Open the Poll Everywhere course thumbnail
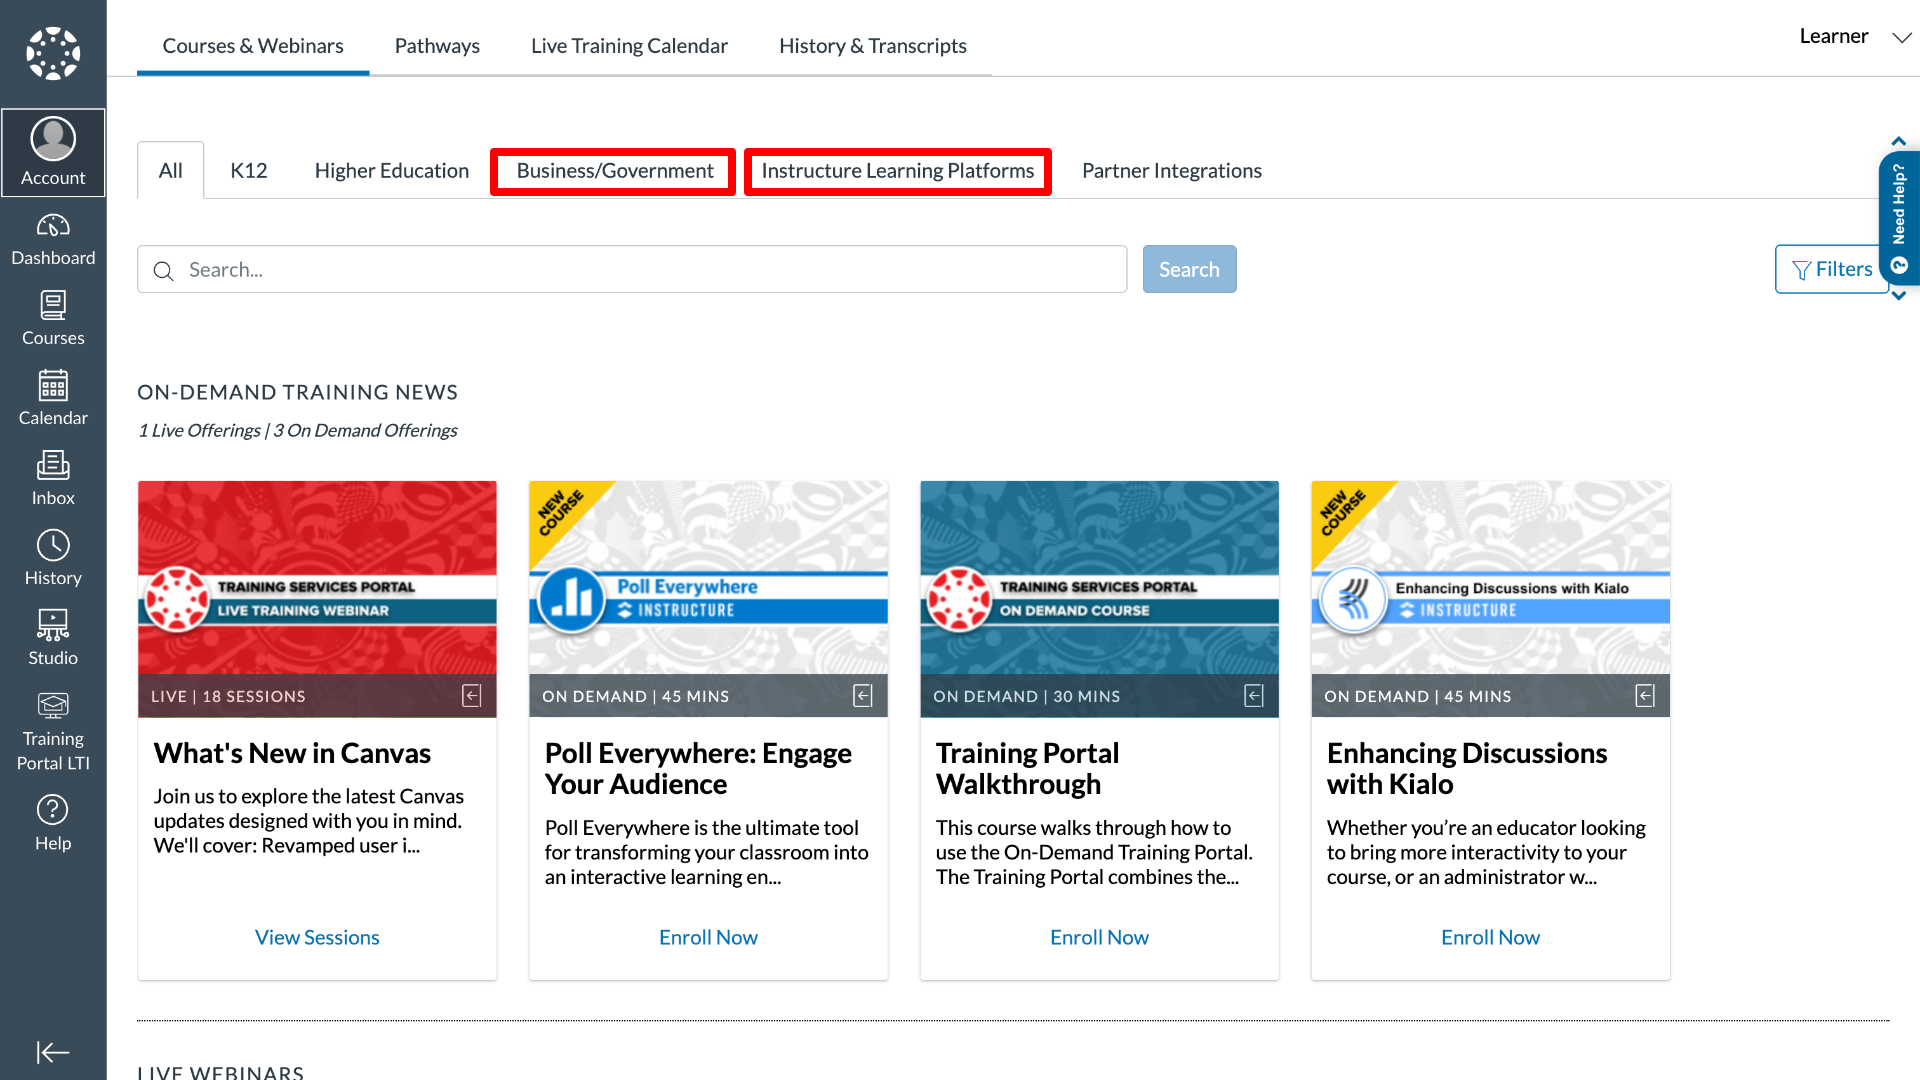 point(708,598)
